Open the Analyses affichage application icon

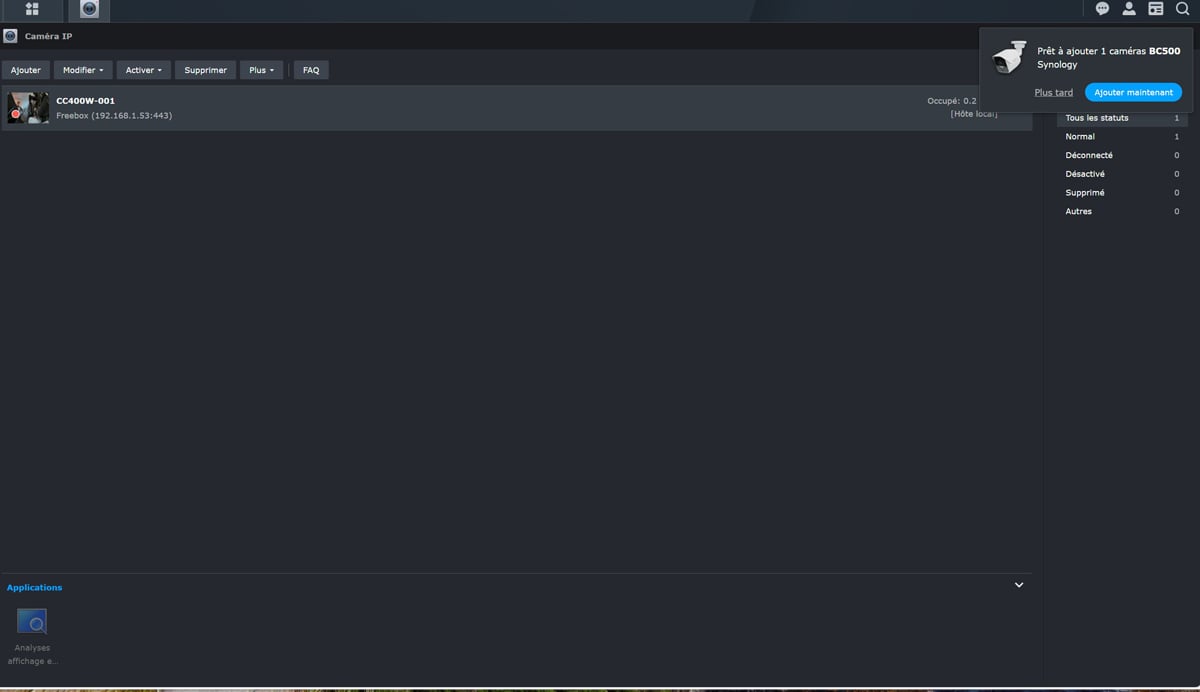tap(32, 623)
